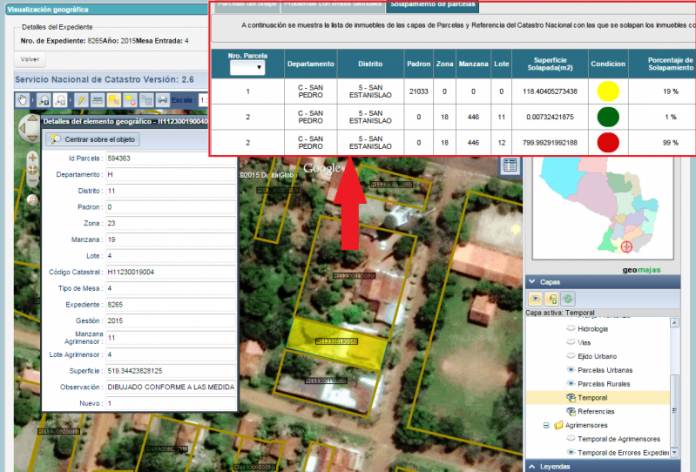The width and height of the screenshot is (696, 472).
Task: Click Centrar sobre el objeto button
Action: (96, 138)
